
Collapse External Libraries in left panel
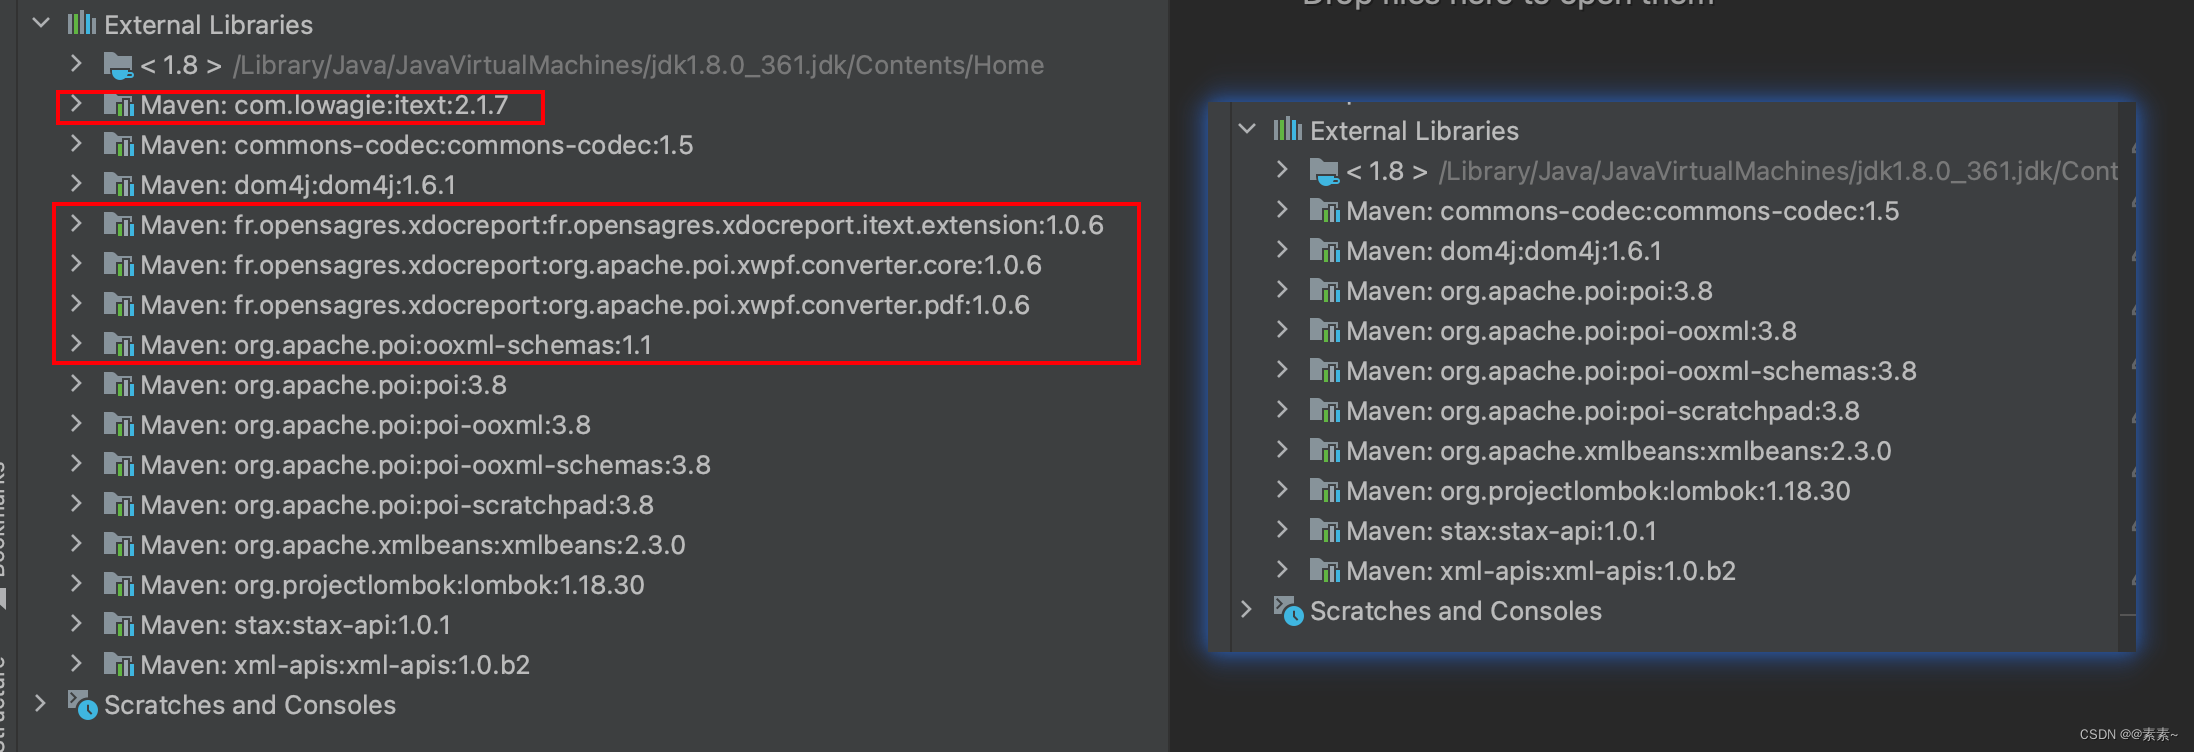41,23
